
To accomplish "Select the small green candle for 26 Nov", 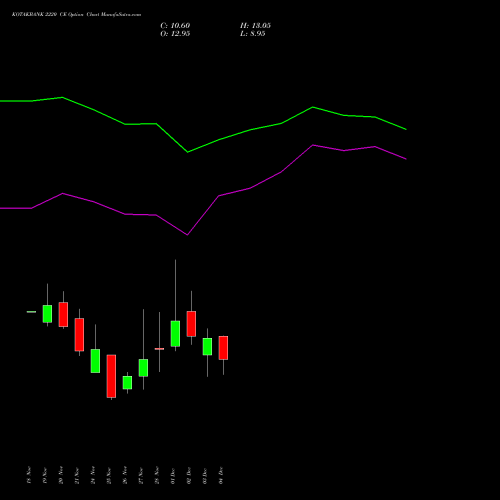I will click(x=127, y=382).
